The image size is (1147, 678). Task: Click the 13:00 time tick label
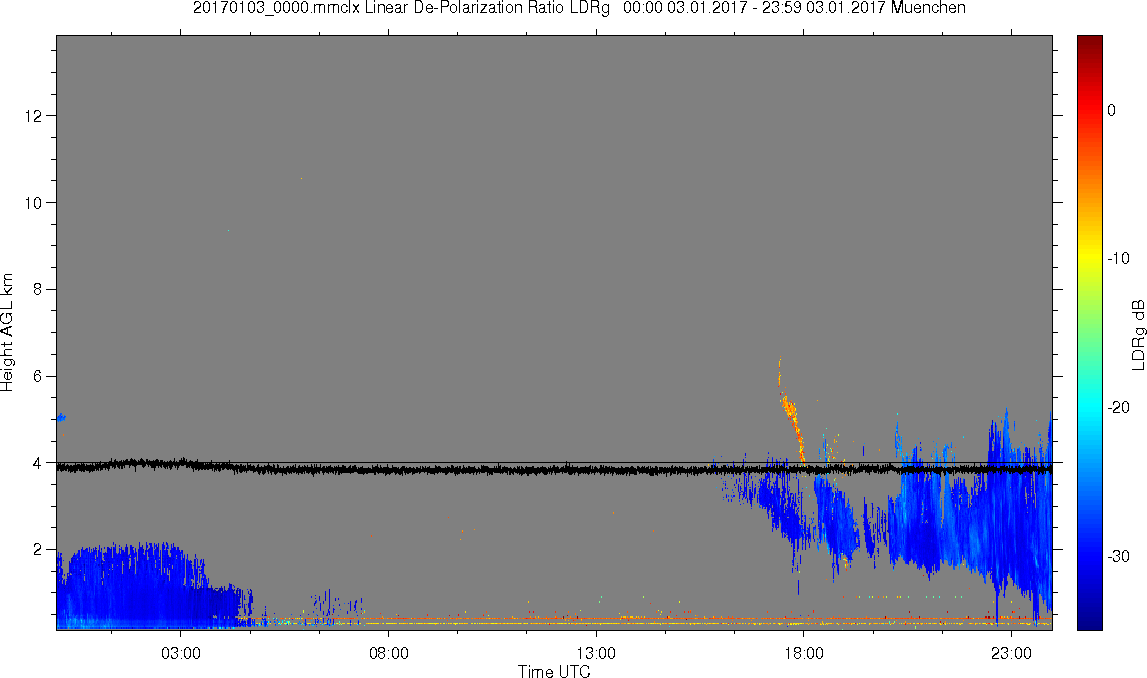click(596, 653)
